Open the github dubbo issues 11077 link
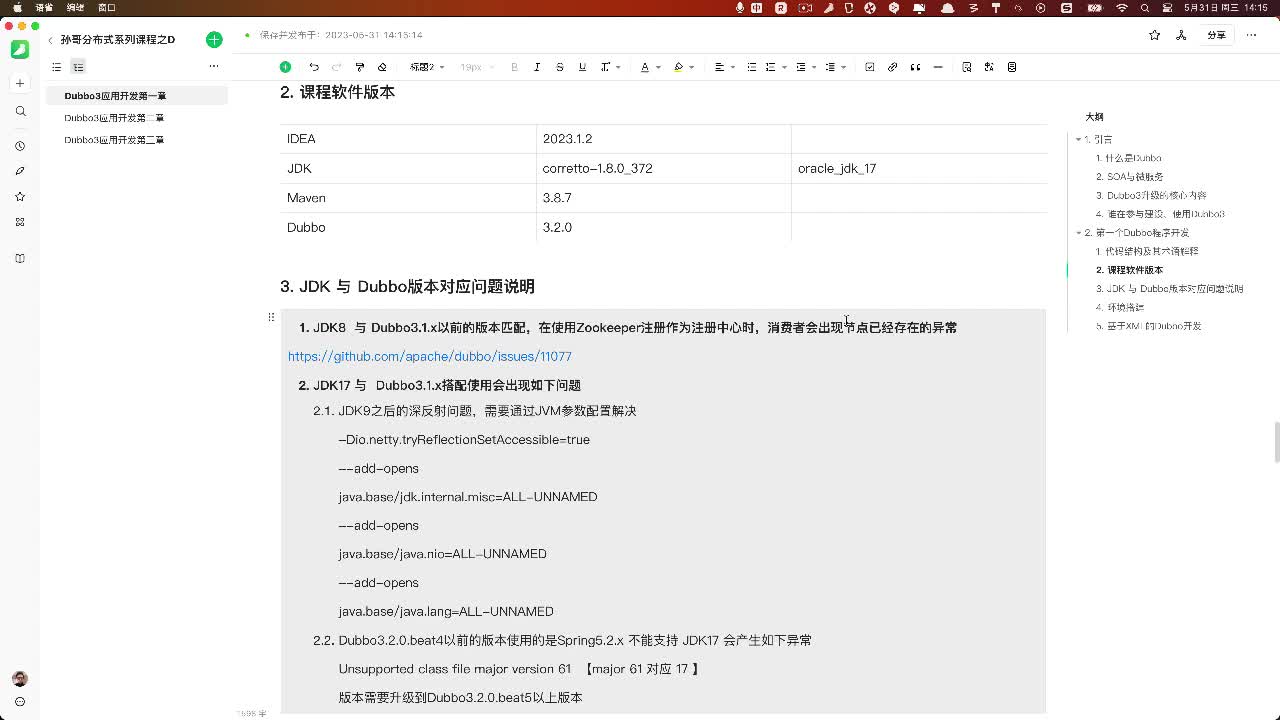This screenshot has width=1280, height=720. tap(430, 356)
